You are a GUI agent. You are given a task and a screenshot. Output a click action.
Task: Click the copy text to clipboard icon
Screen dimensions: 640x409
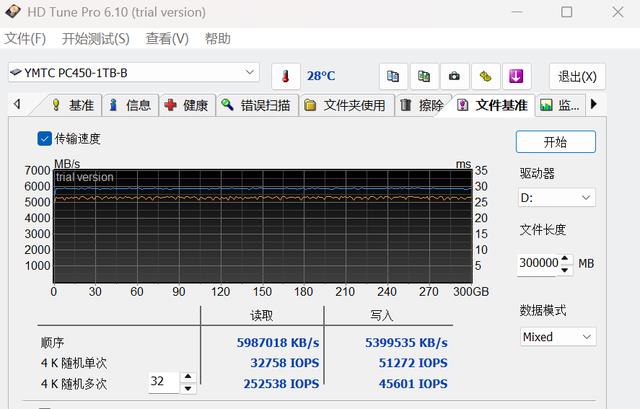394,76
